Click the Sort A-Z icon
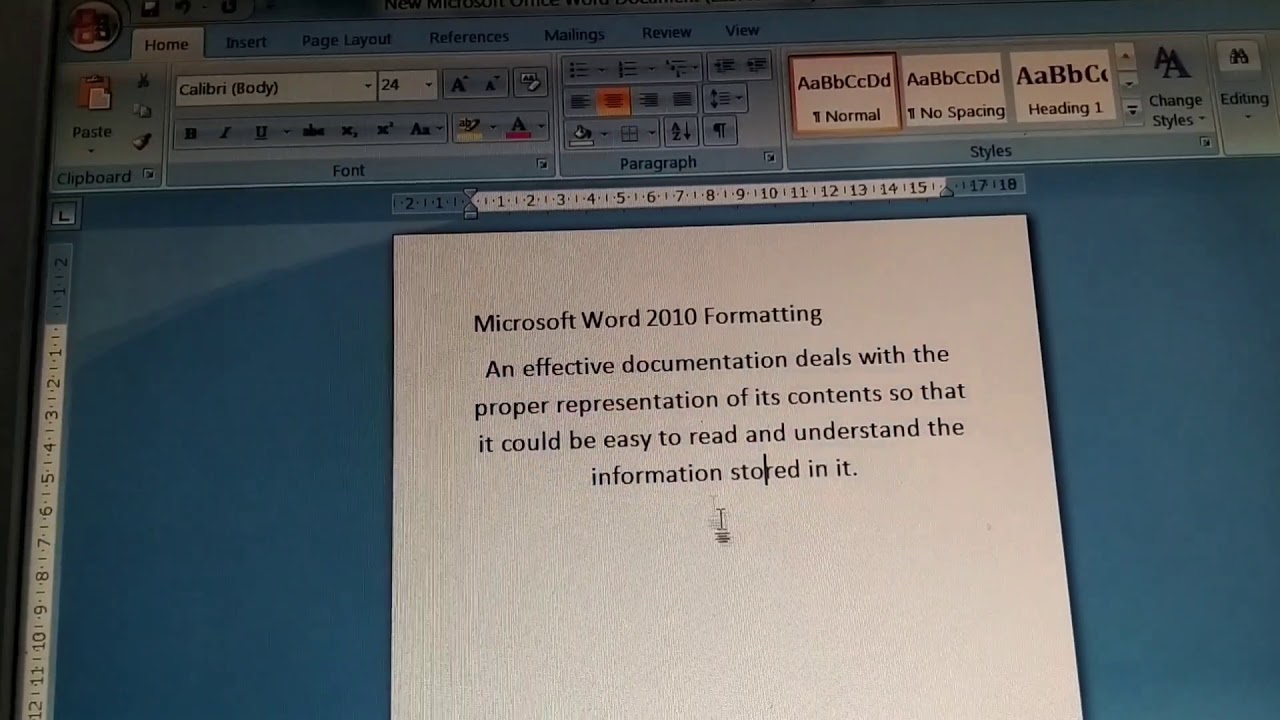 (680, 131)
